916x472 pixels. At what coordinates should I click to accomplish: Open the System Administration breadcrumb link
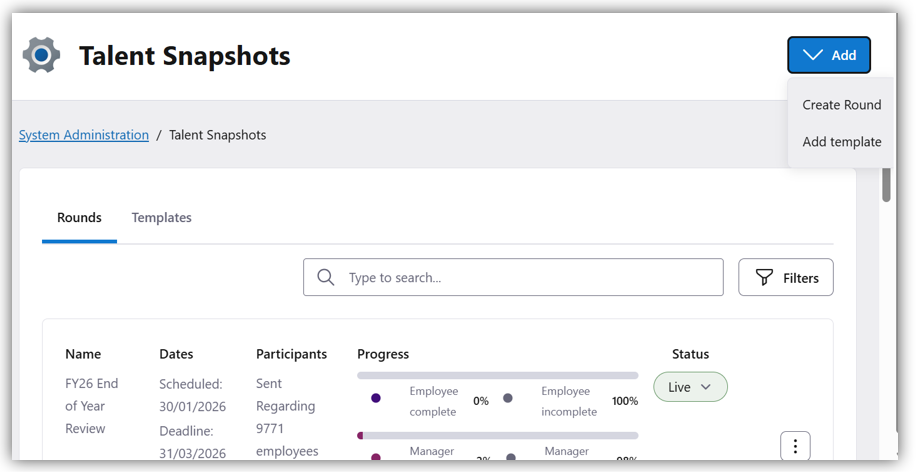click(84, 135)
